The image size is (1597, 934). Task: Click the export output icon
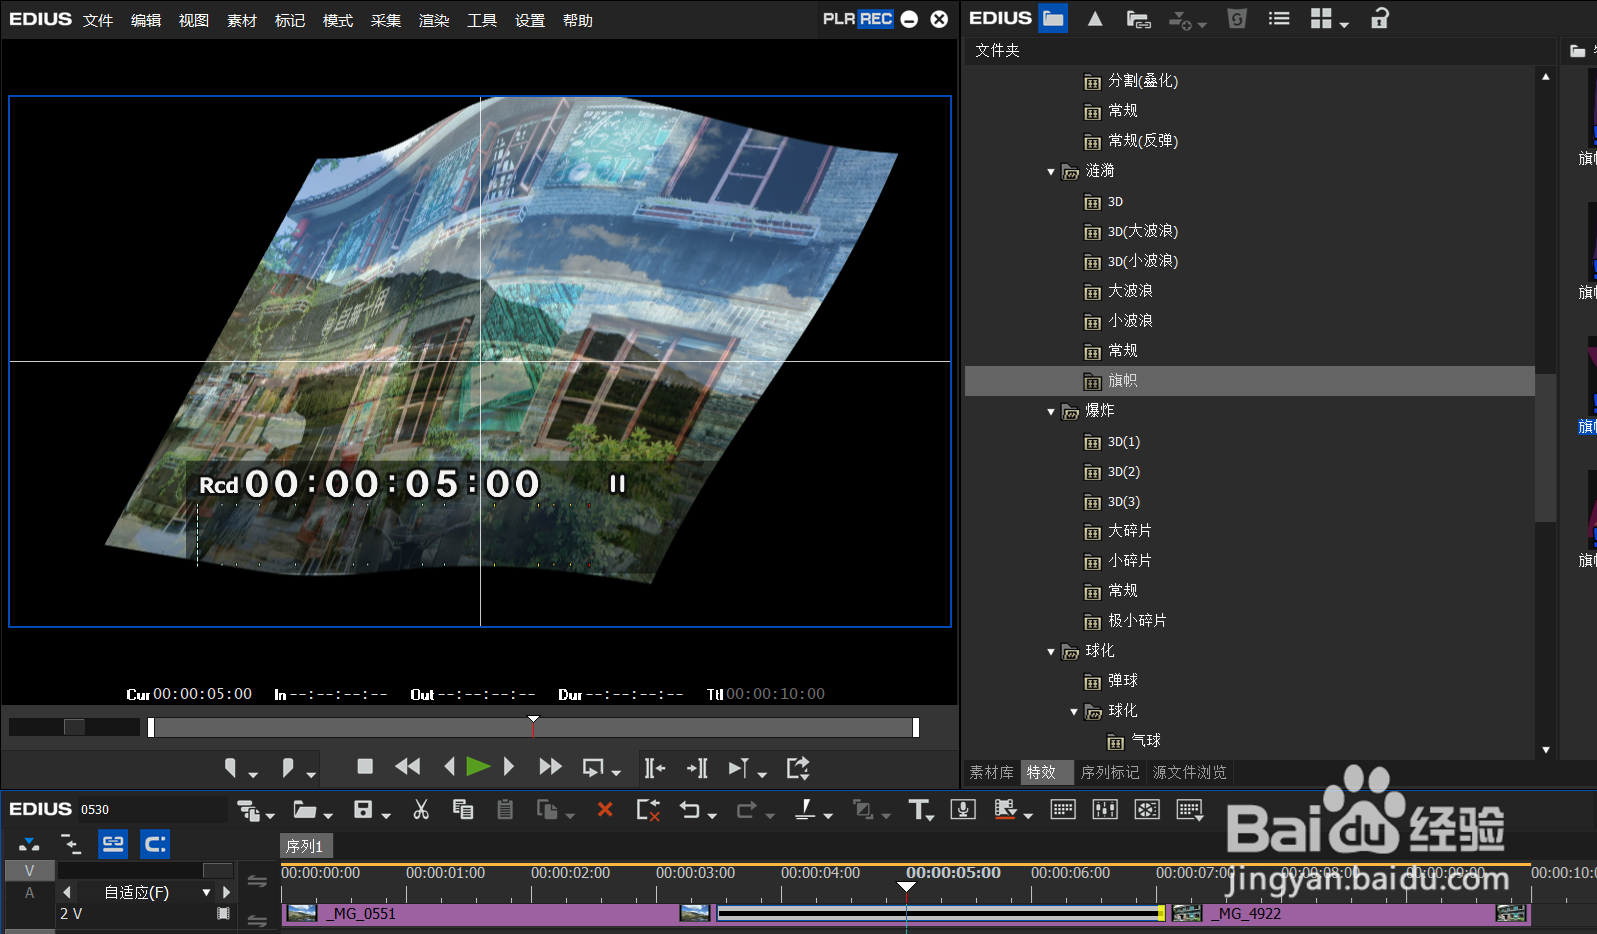[798, 768]
